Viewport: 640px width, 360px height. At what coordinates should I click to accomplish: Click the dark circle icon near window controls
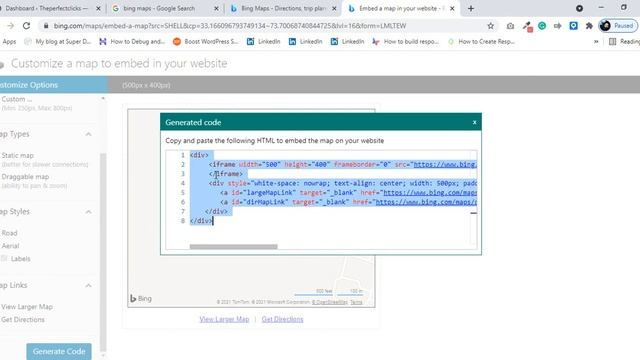(579, 8)
